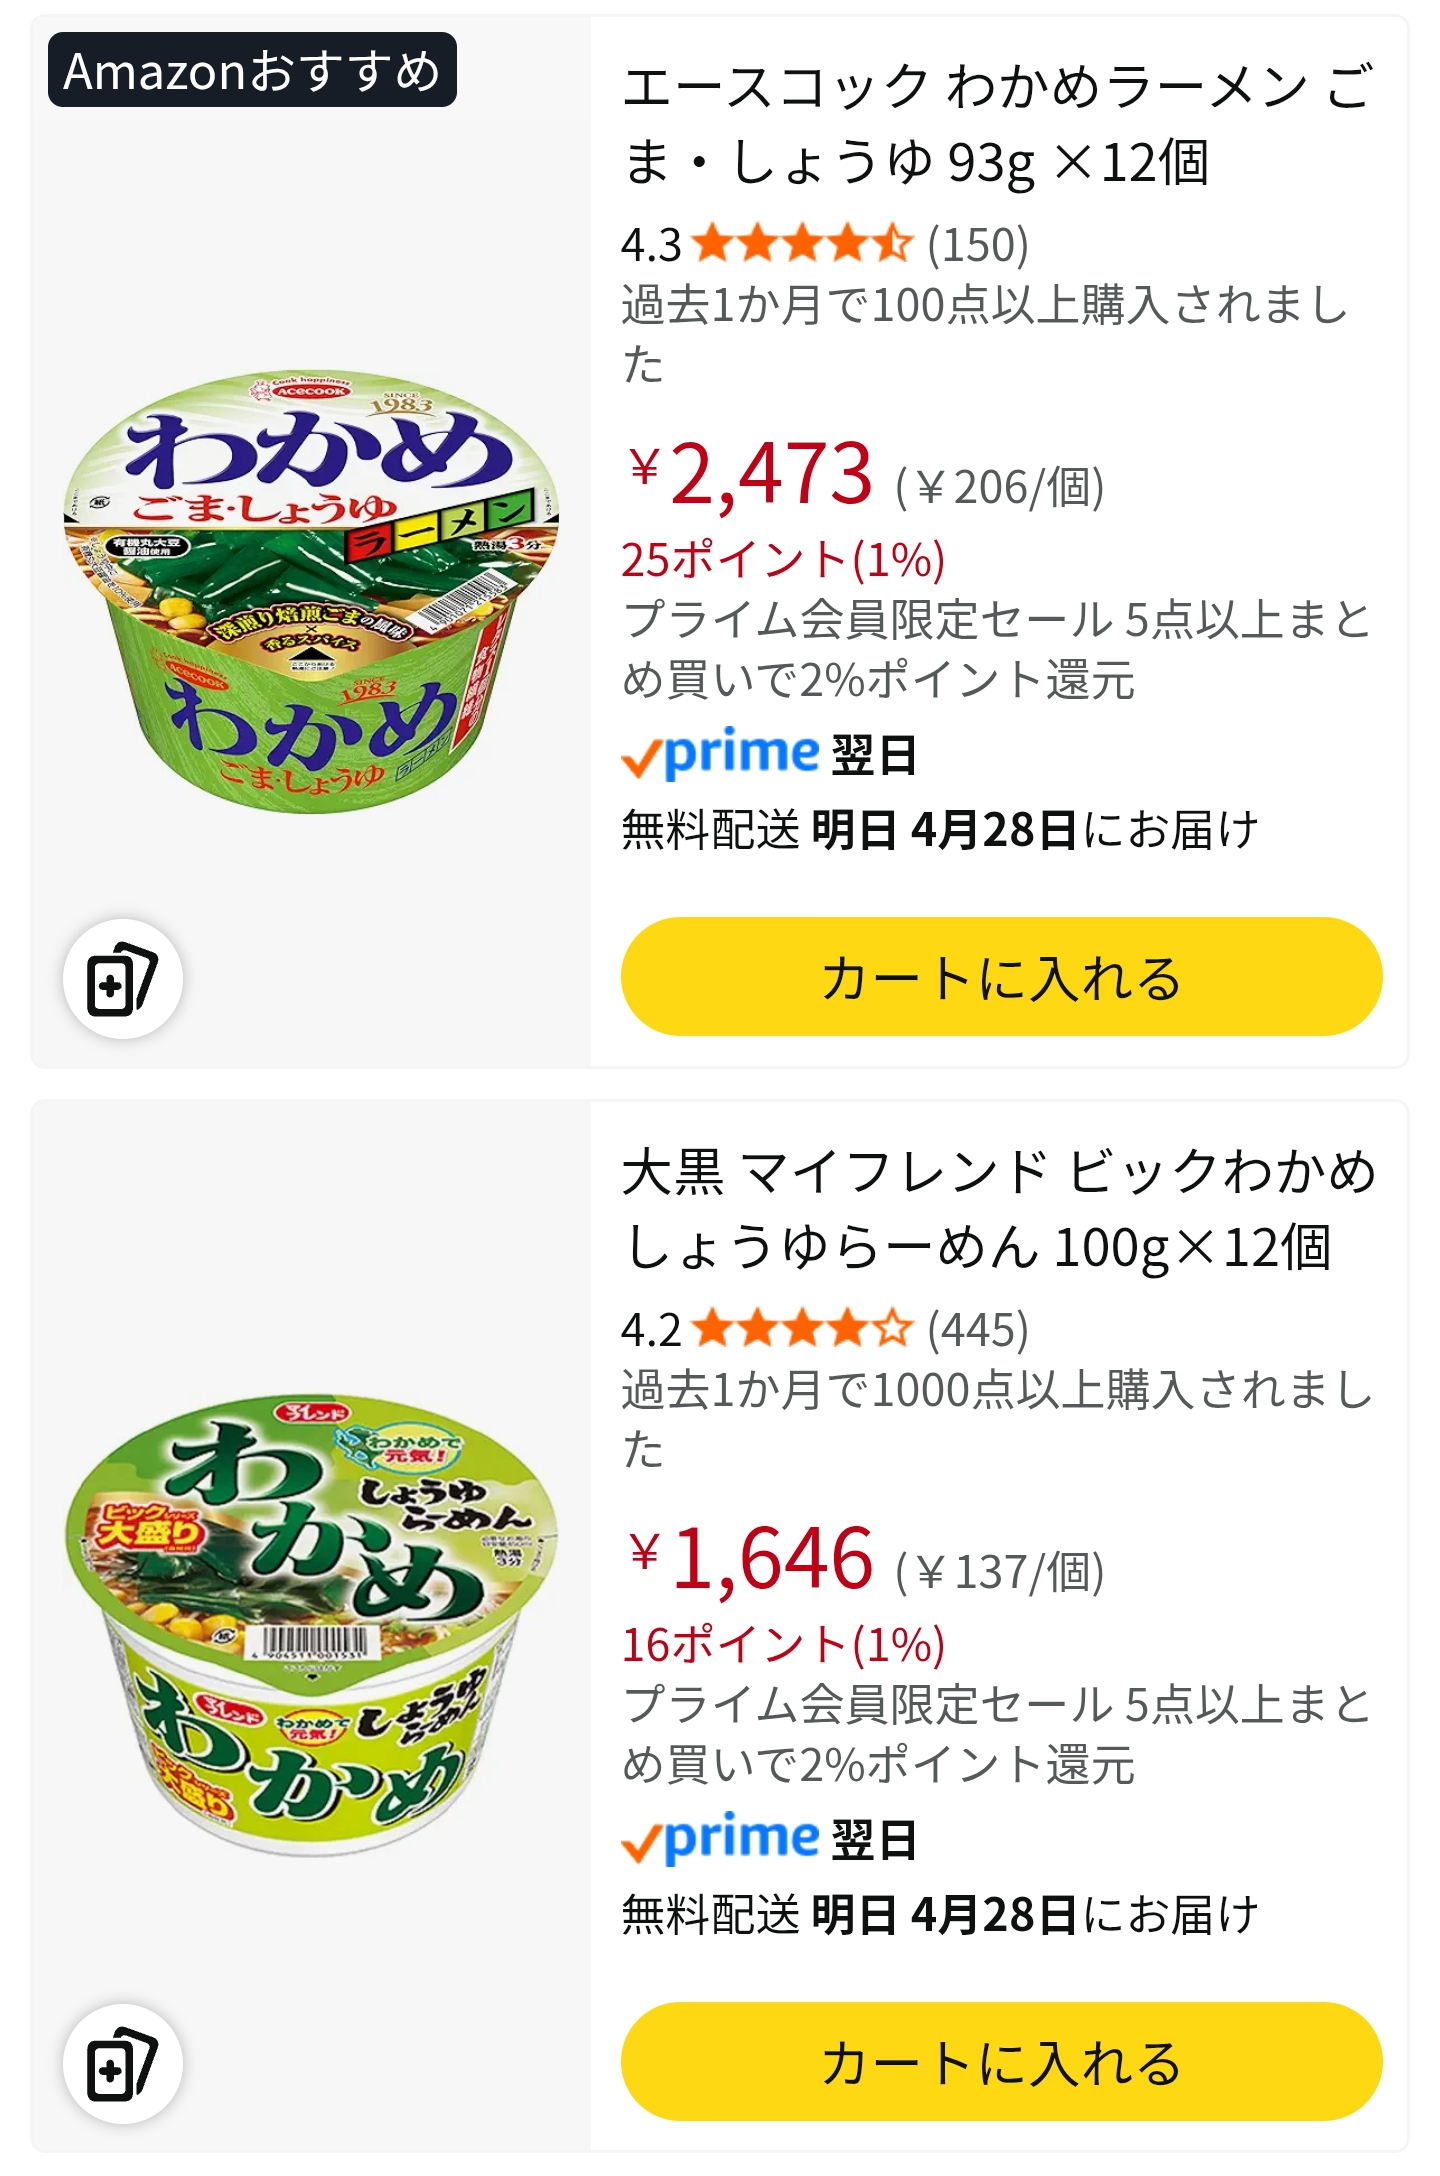1440x2176 pixels.
Task: Tap the card-plus icon on the Acecook item
Action: 122,979
